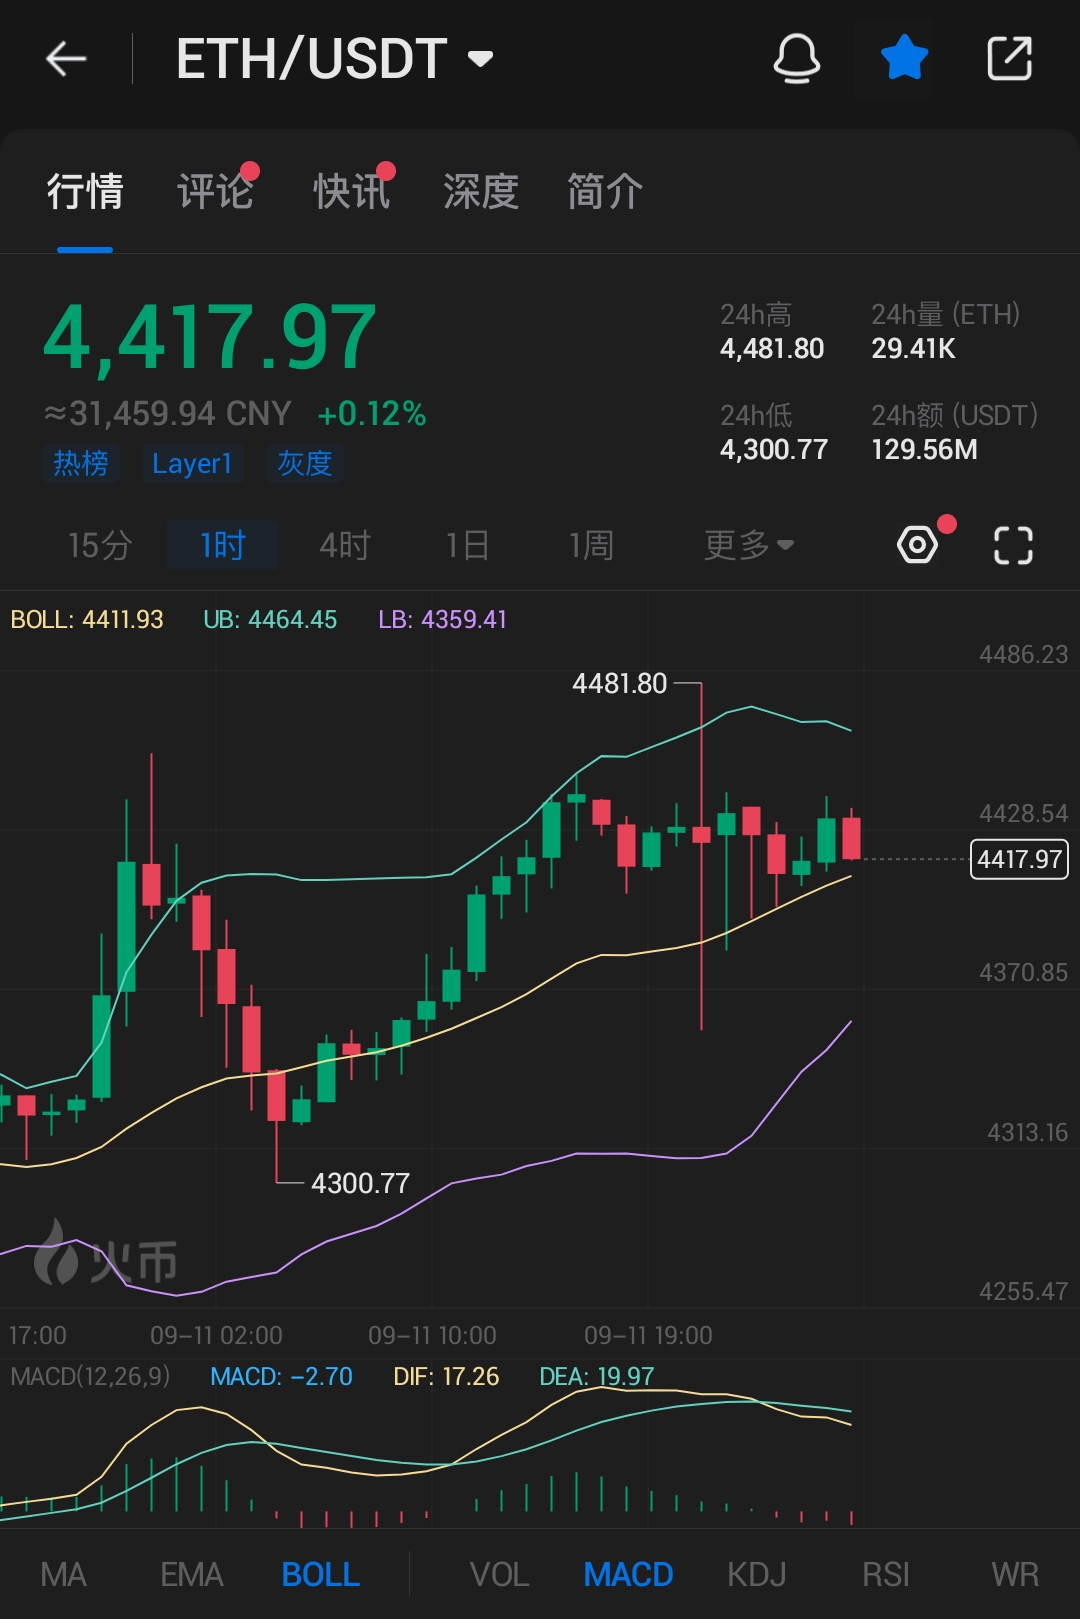The height and width of the screenshot is (1619, 1080).
Task: Open the 简介 tab
Action: 605,191
